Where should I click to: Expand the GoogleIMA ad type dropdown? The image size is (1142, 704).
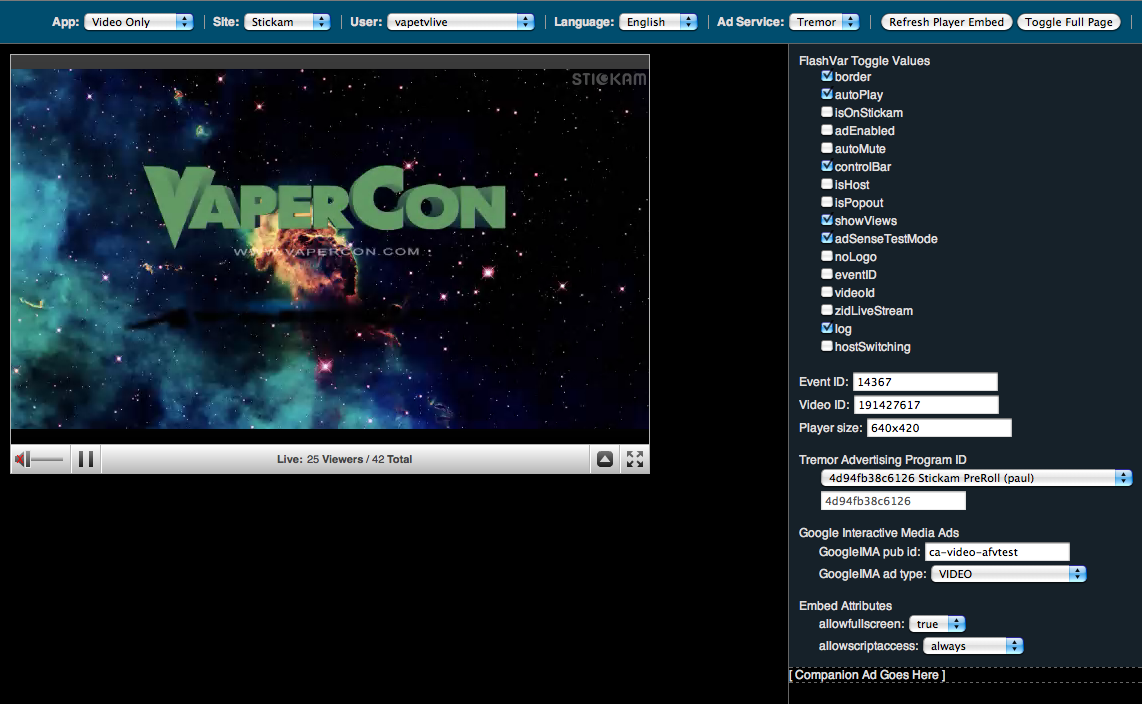click(1009, 574)
